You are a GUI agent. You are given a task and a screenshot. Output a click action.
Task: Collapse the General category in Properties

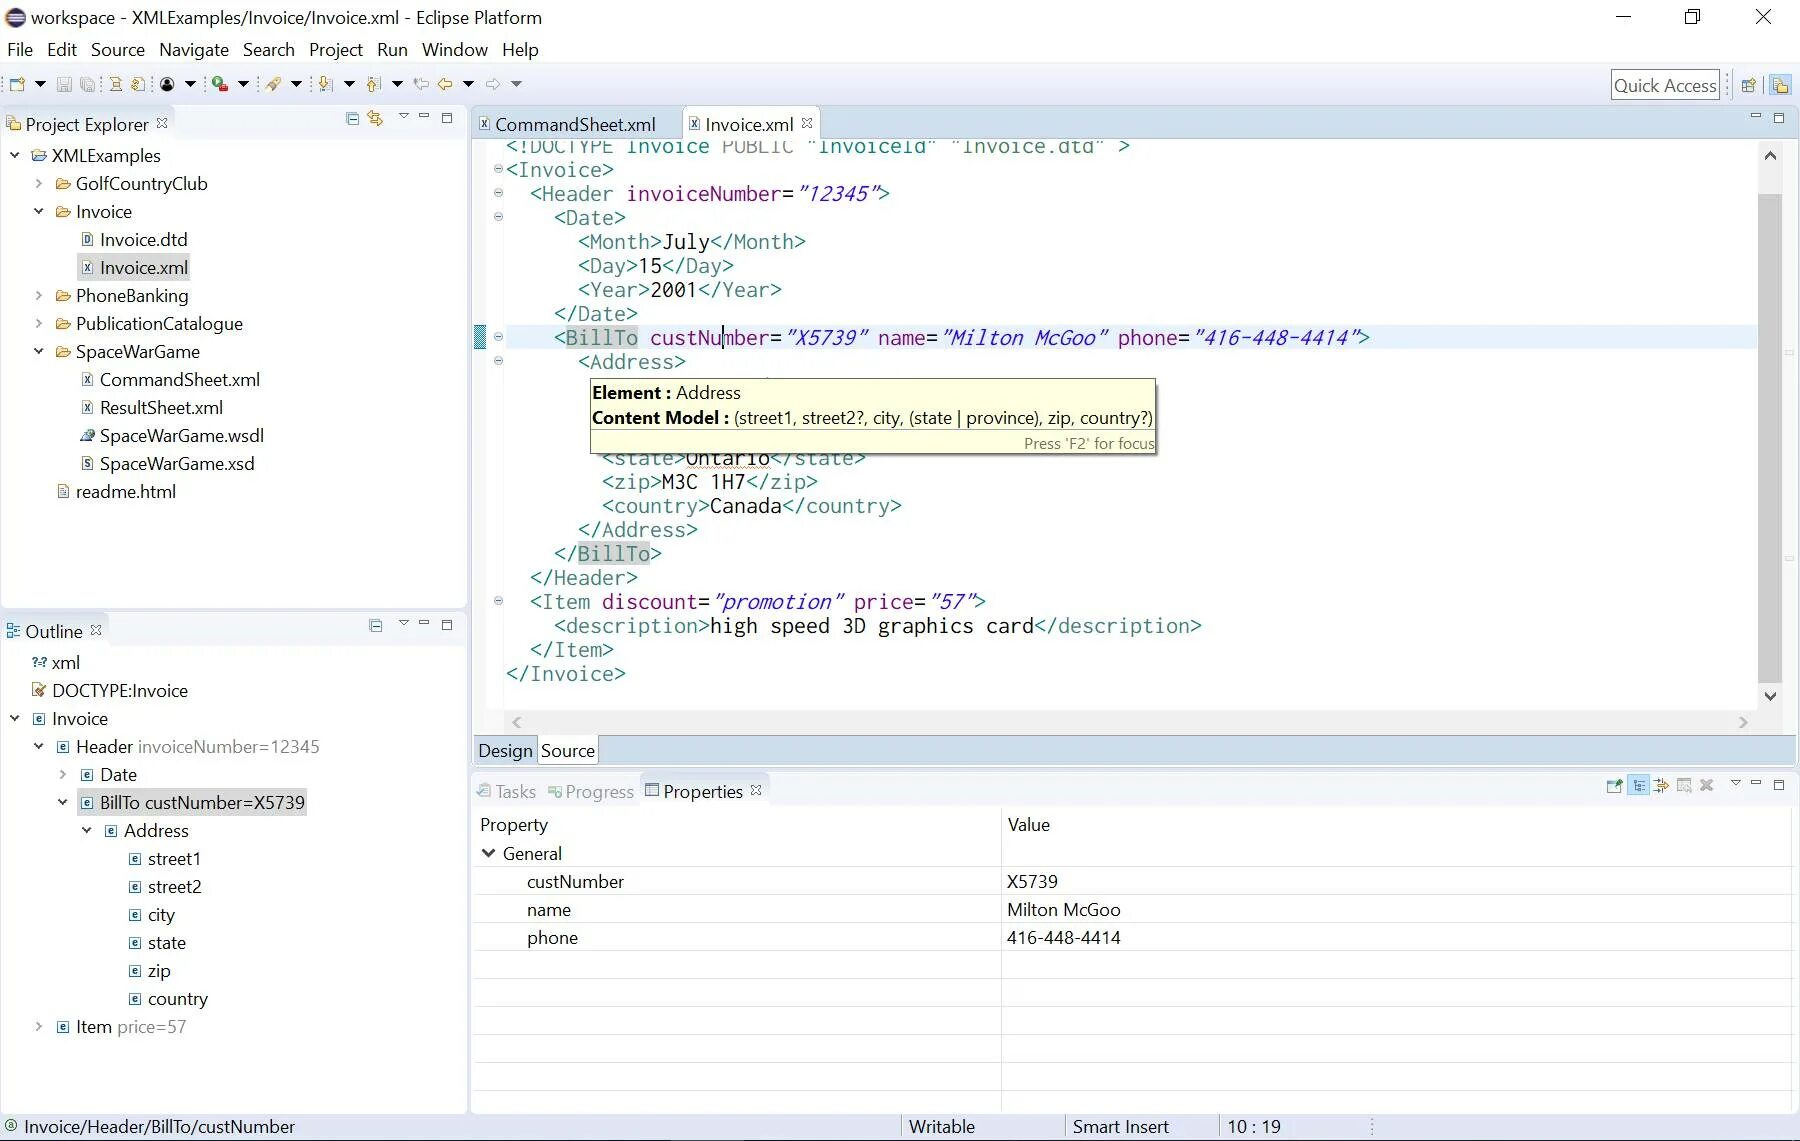point(488,853)
